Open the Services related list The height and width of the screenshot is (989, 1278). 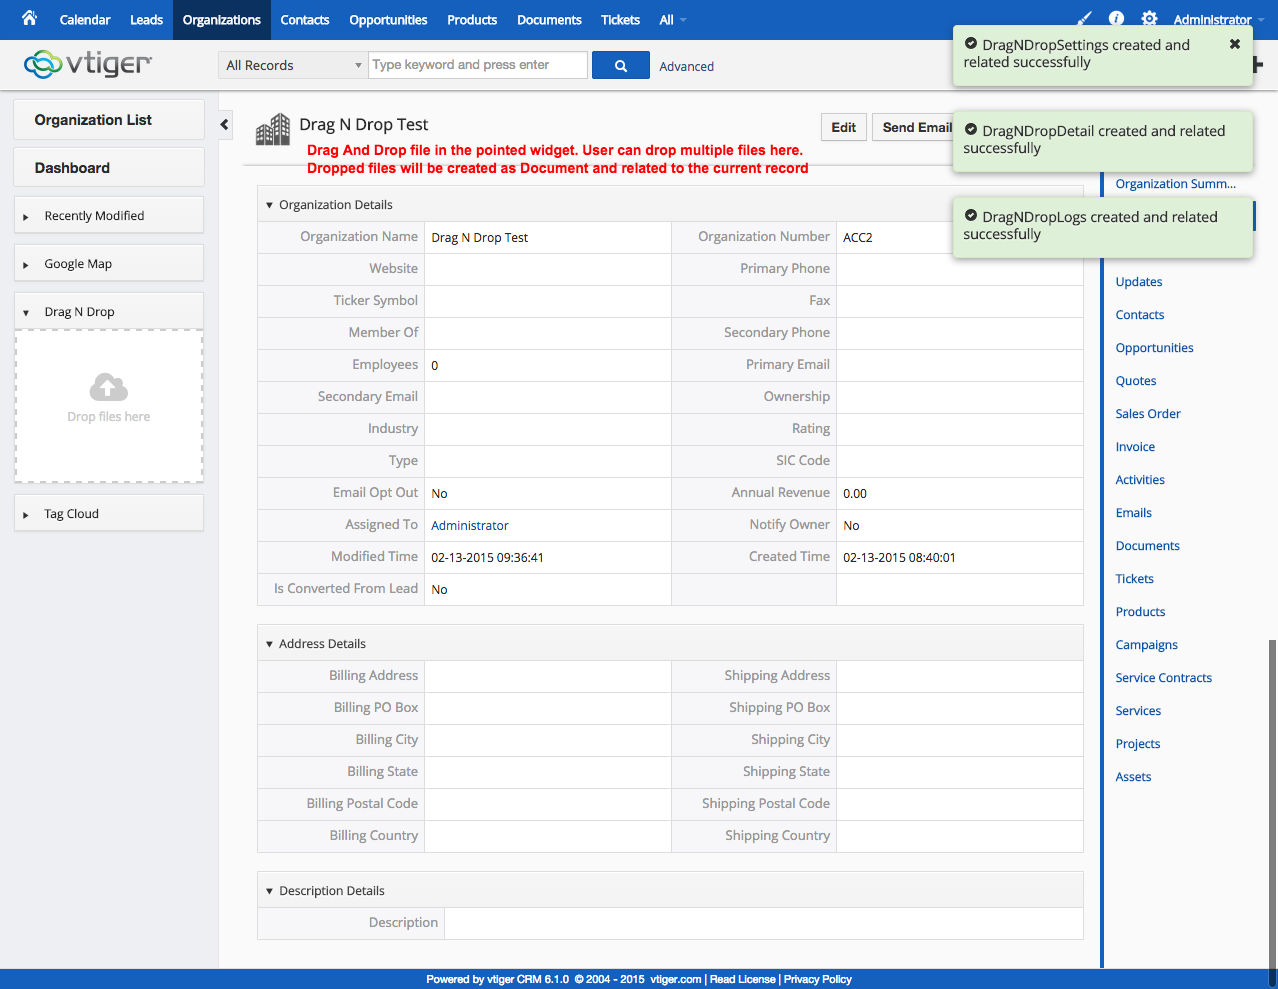(1138, 711)
